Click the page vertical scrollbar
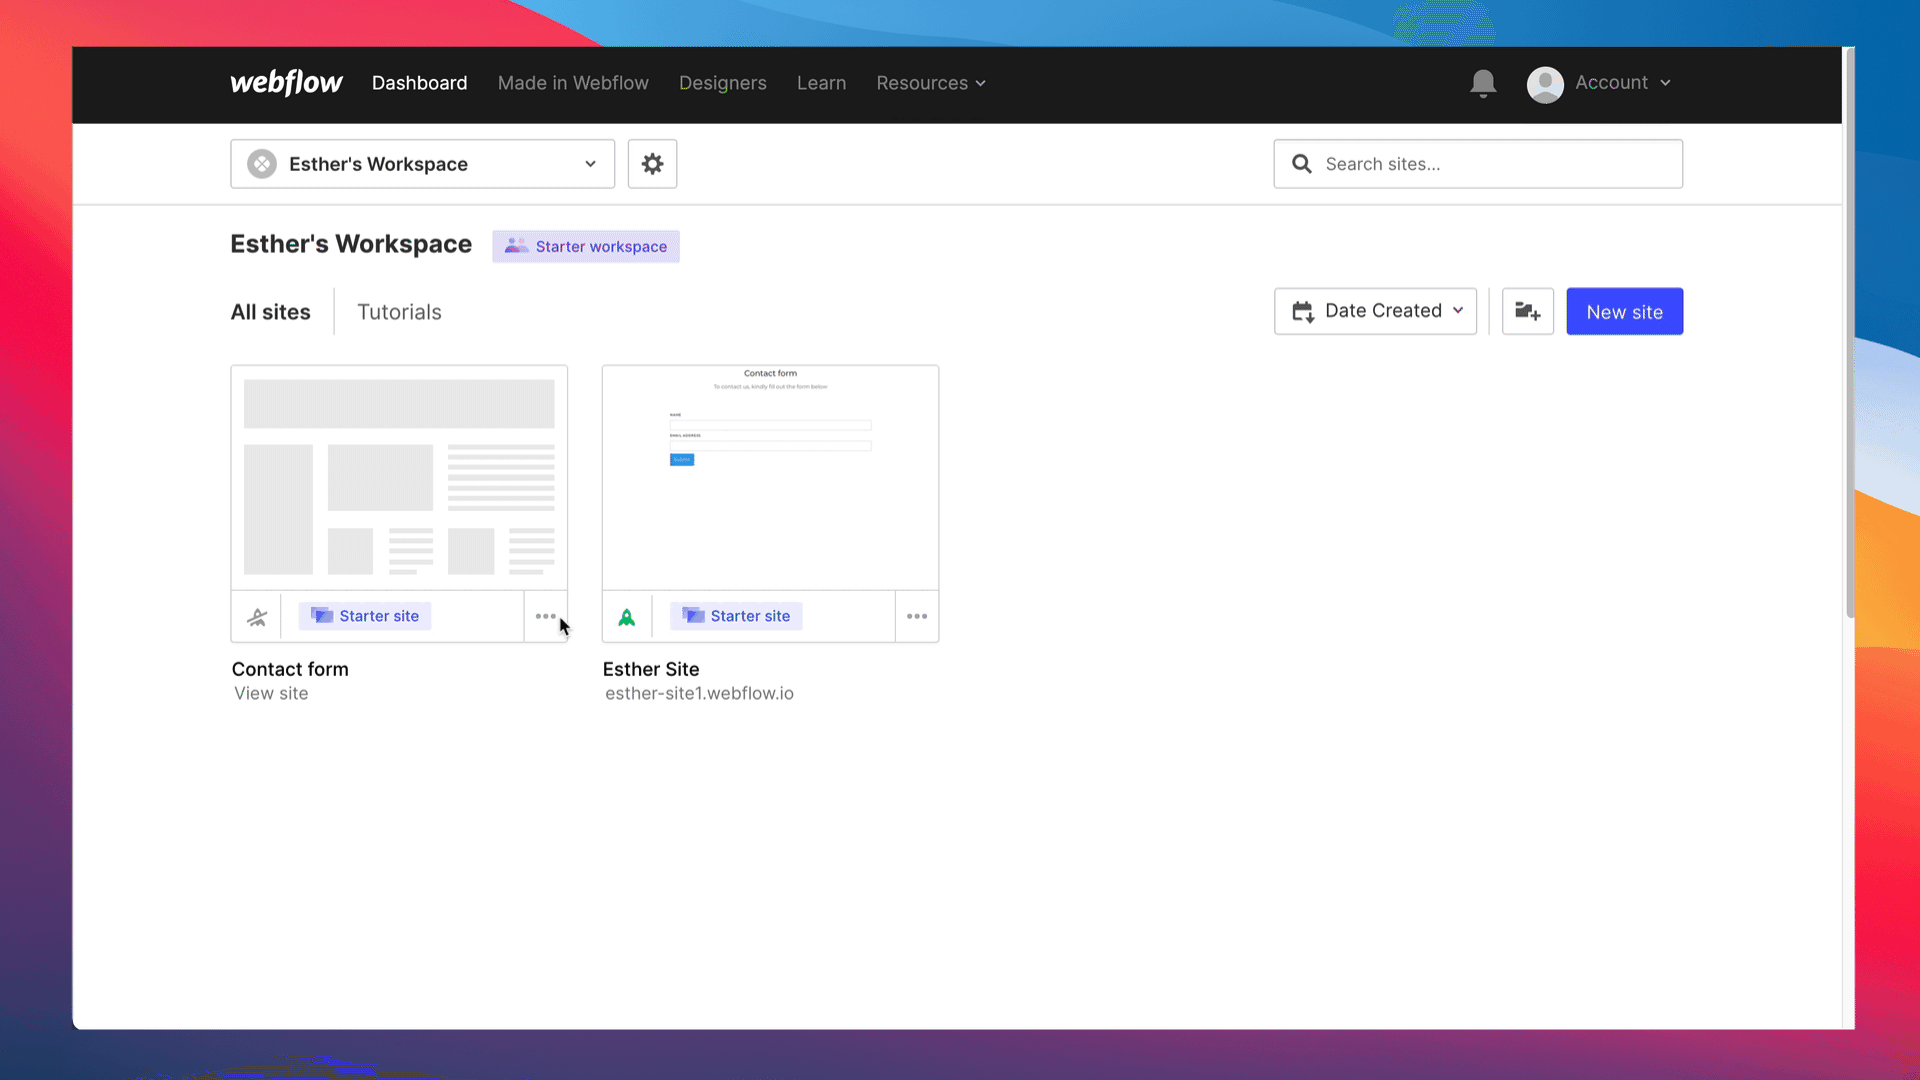1920x1080 pixels. (x=1849, y=333)
